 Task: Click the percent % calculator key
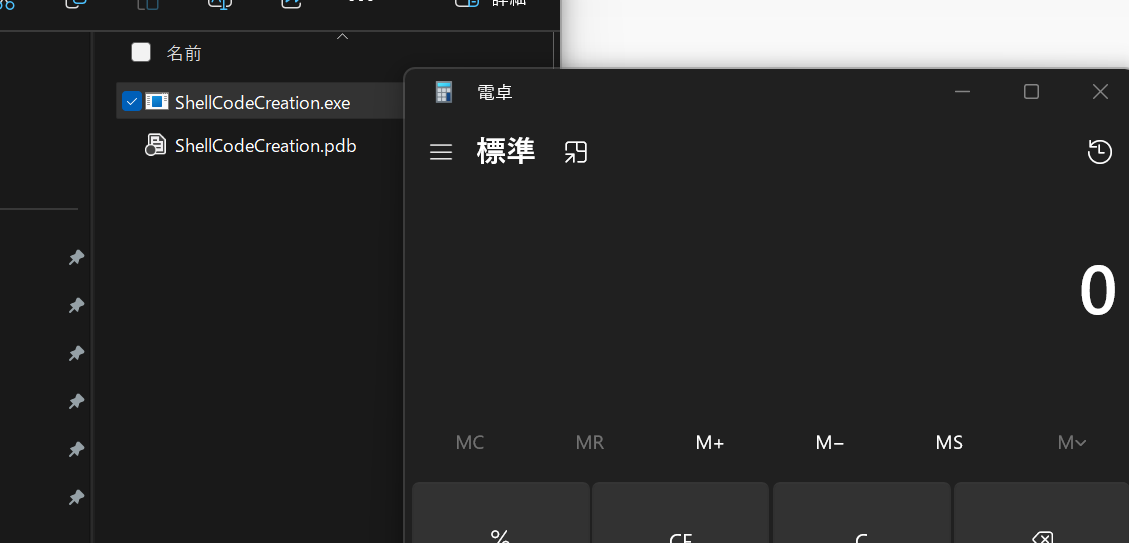click(x=500, y=513)
